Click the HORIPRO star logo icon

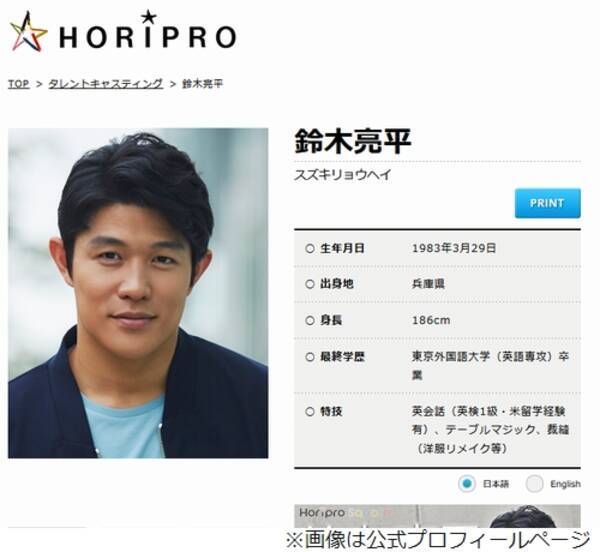[x=28, y=32]
